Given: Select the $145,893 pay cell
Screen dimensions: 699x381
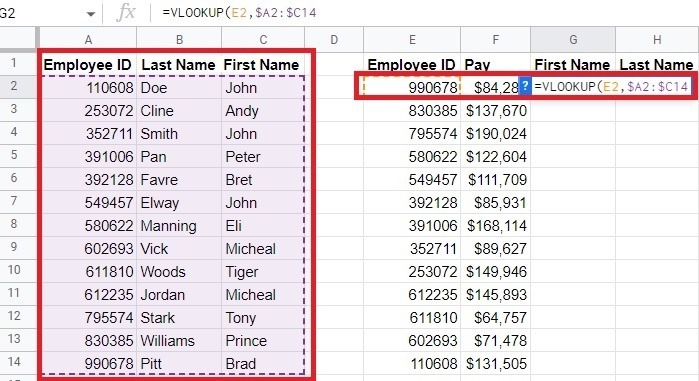Looking at the screenshot, I should tap(495, 295).
